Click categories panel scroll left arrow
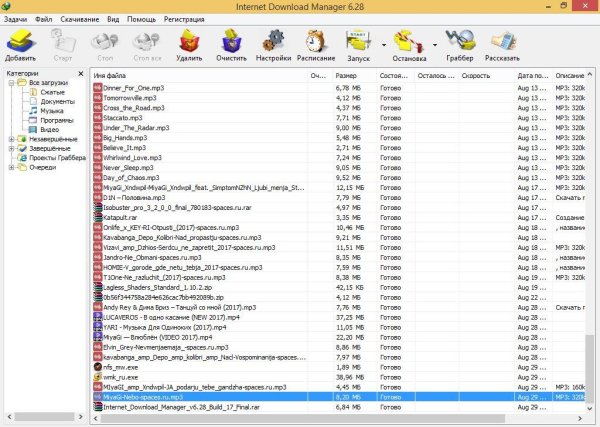This screenshot has height=427, width=600. (x=10, y=417)
